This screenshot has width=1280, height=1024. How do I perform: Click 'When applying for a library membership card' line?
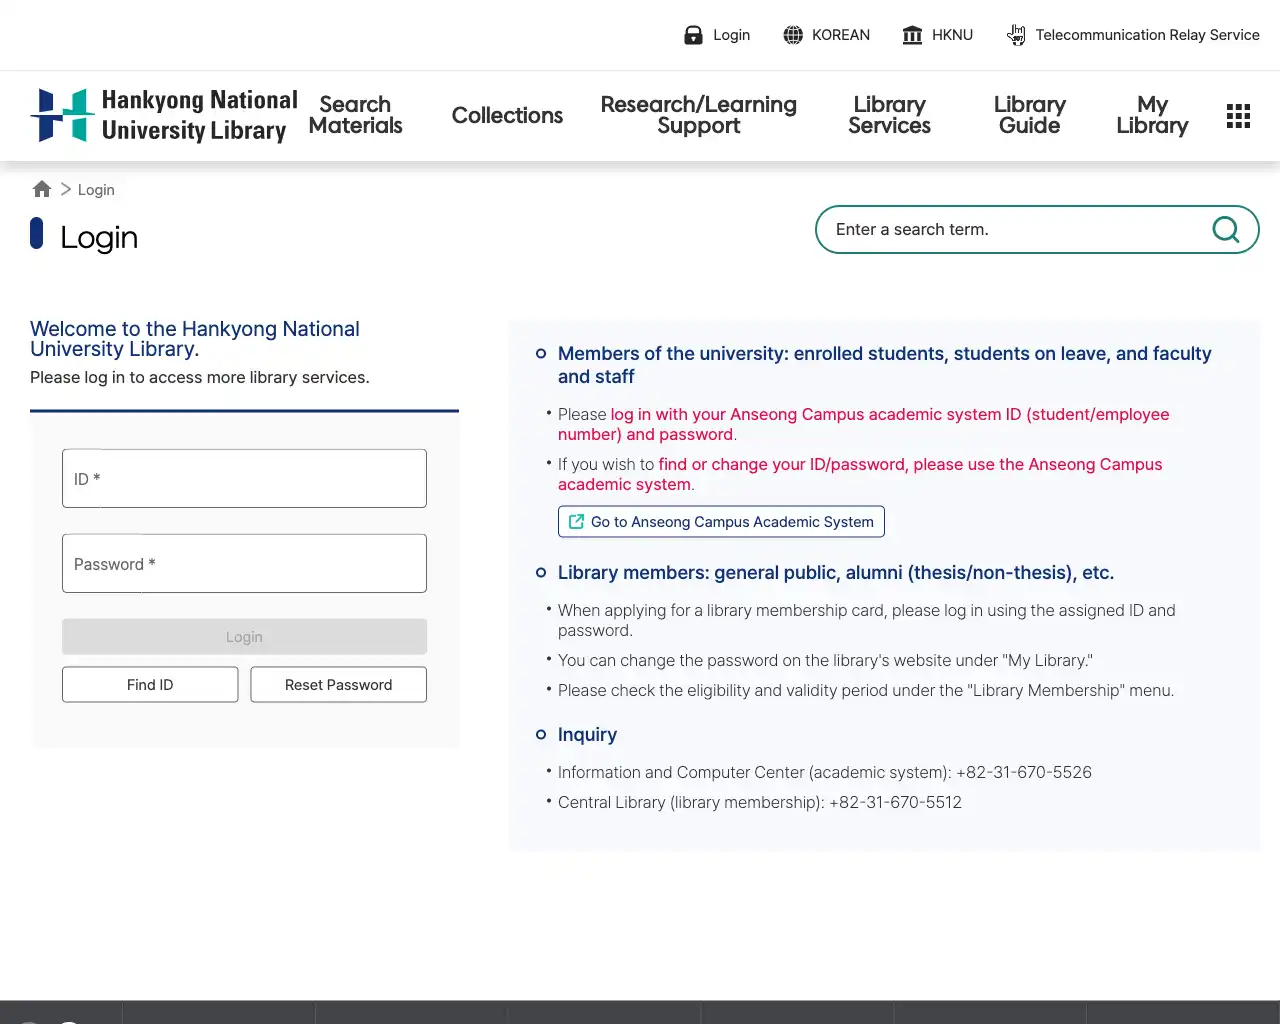(x=867, y=620)
